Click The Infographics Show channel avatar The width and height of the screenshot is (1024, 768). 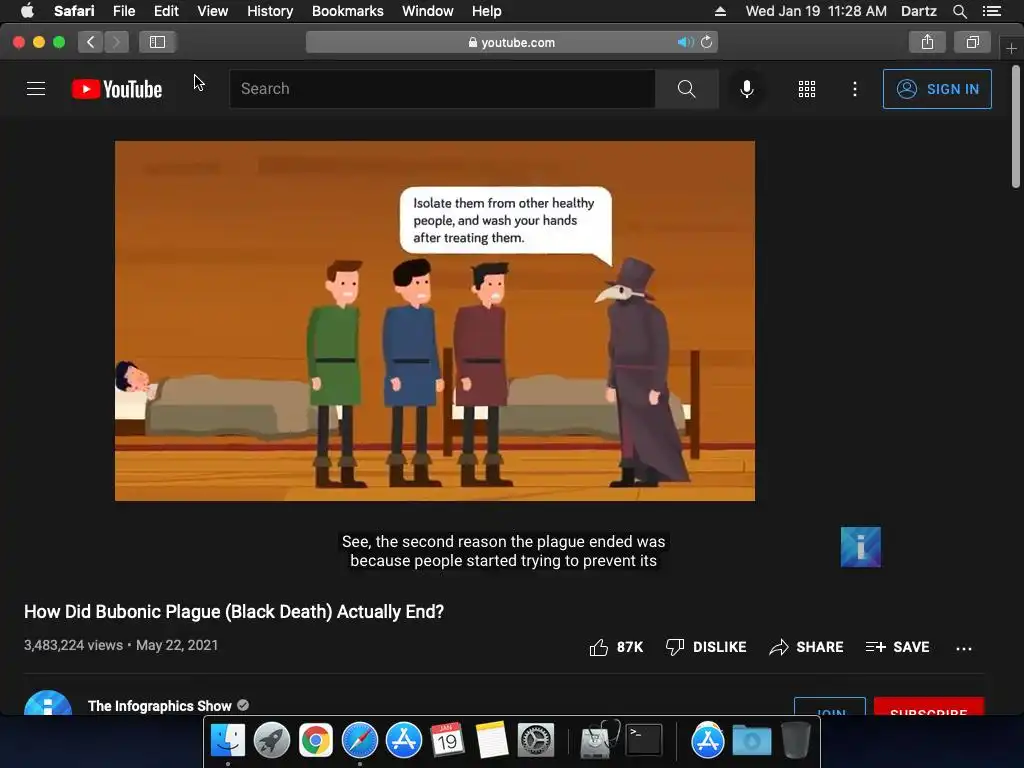[48, 703]
